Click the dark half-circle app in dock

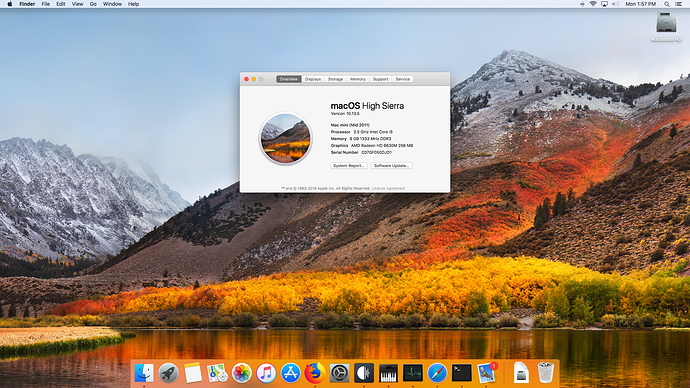click(364, 373)
